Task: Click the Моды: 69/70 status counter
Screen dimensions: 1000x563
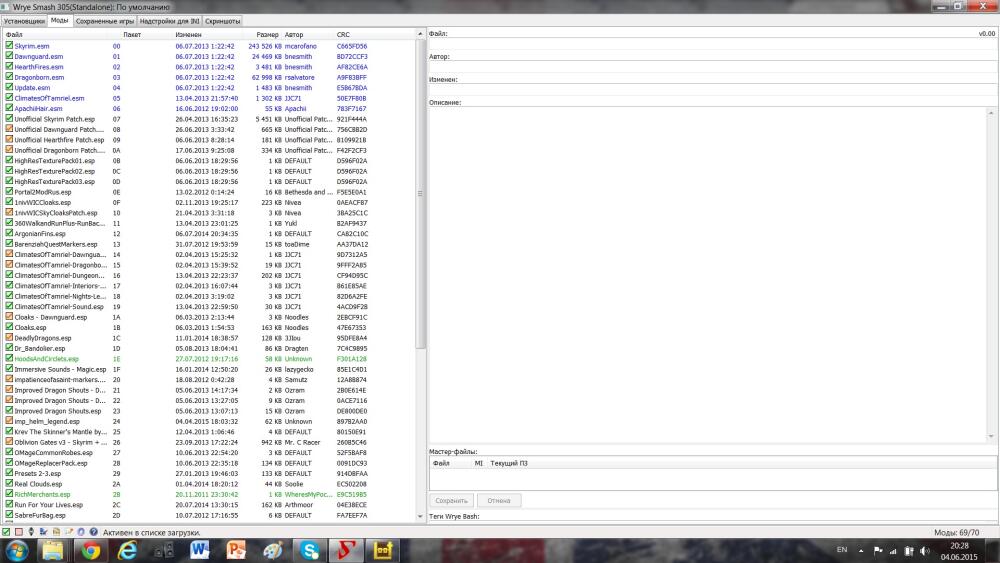Action: click(x=957, y=532)
